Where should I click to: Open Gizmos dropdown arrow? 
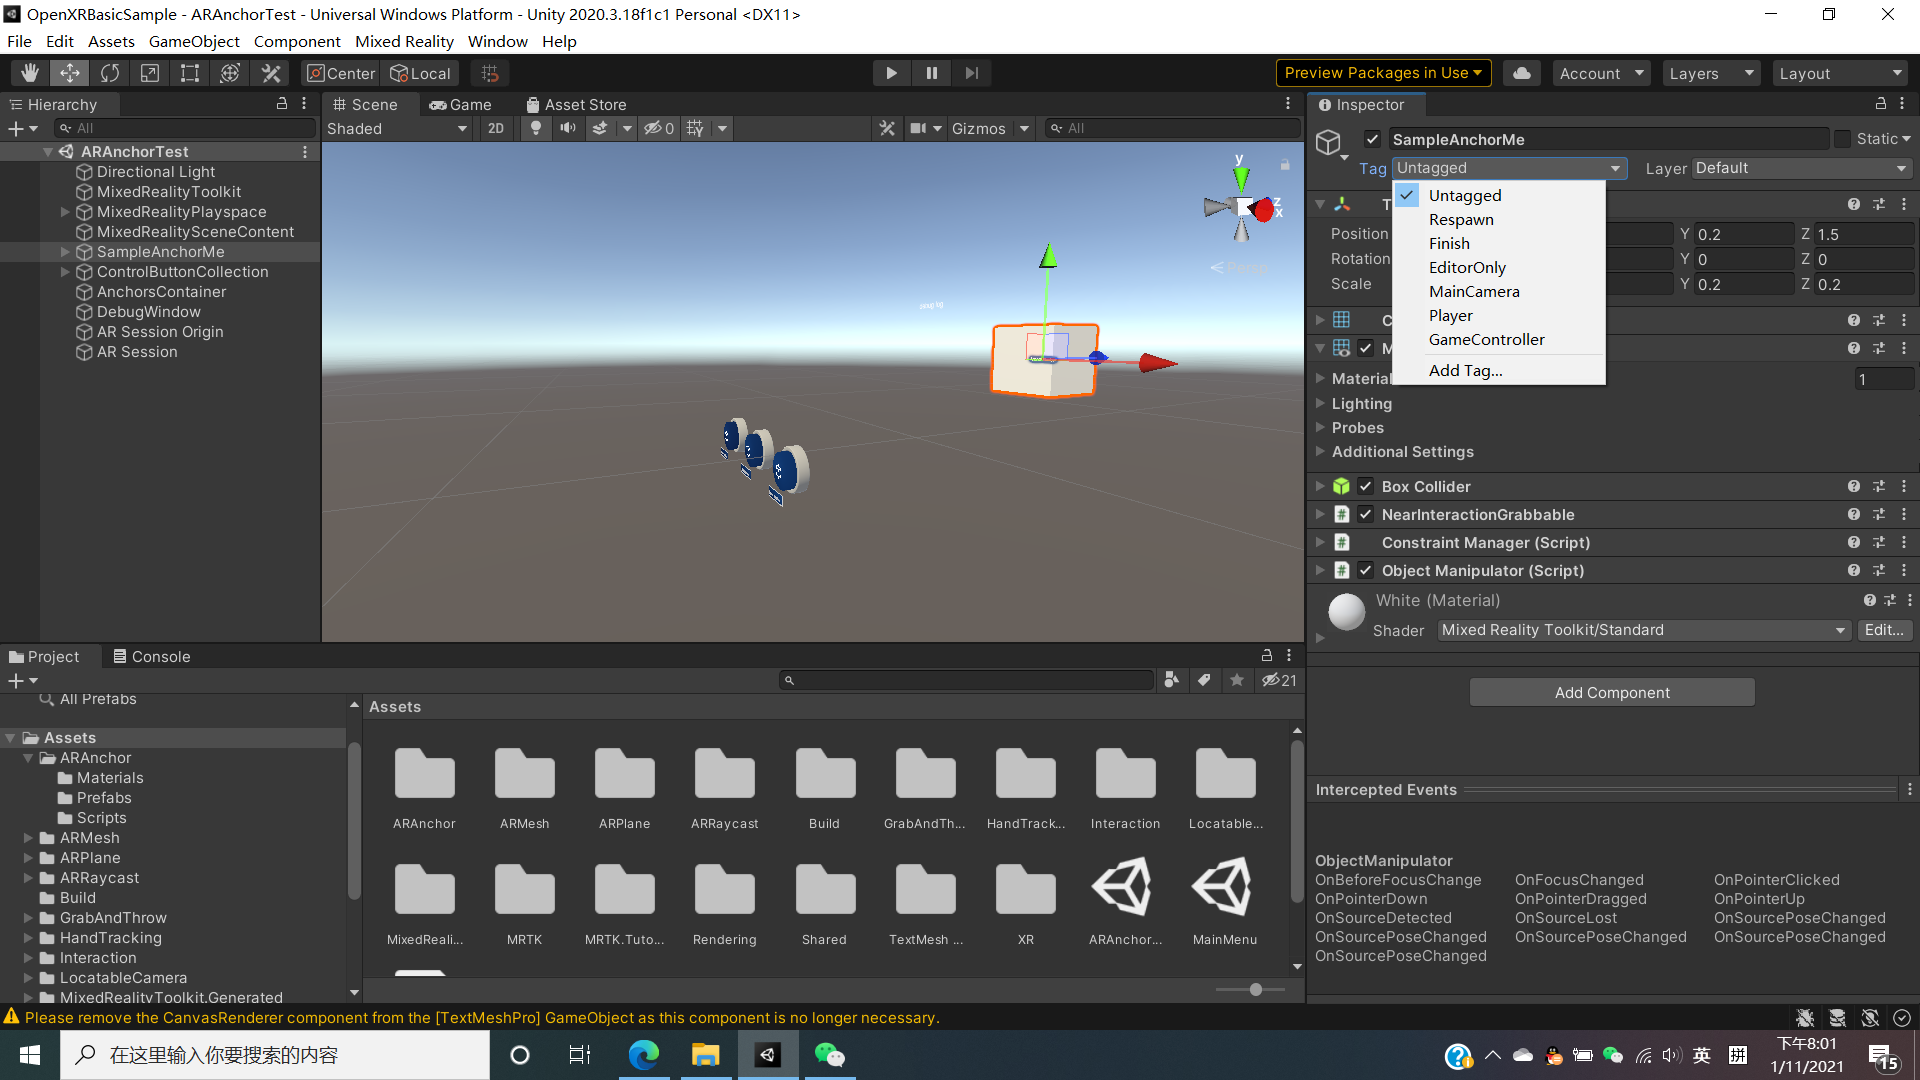coord(1024,128)
